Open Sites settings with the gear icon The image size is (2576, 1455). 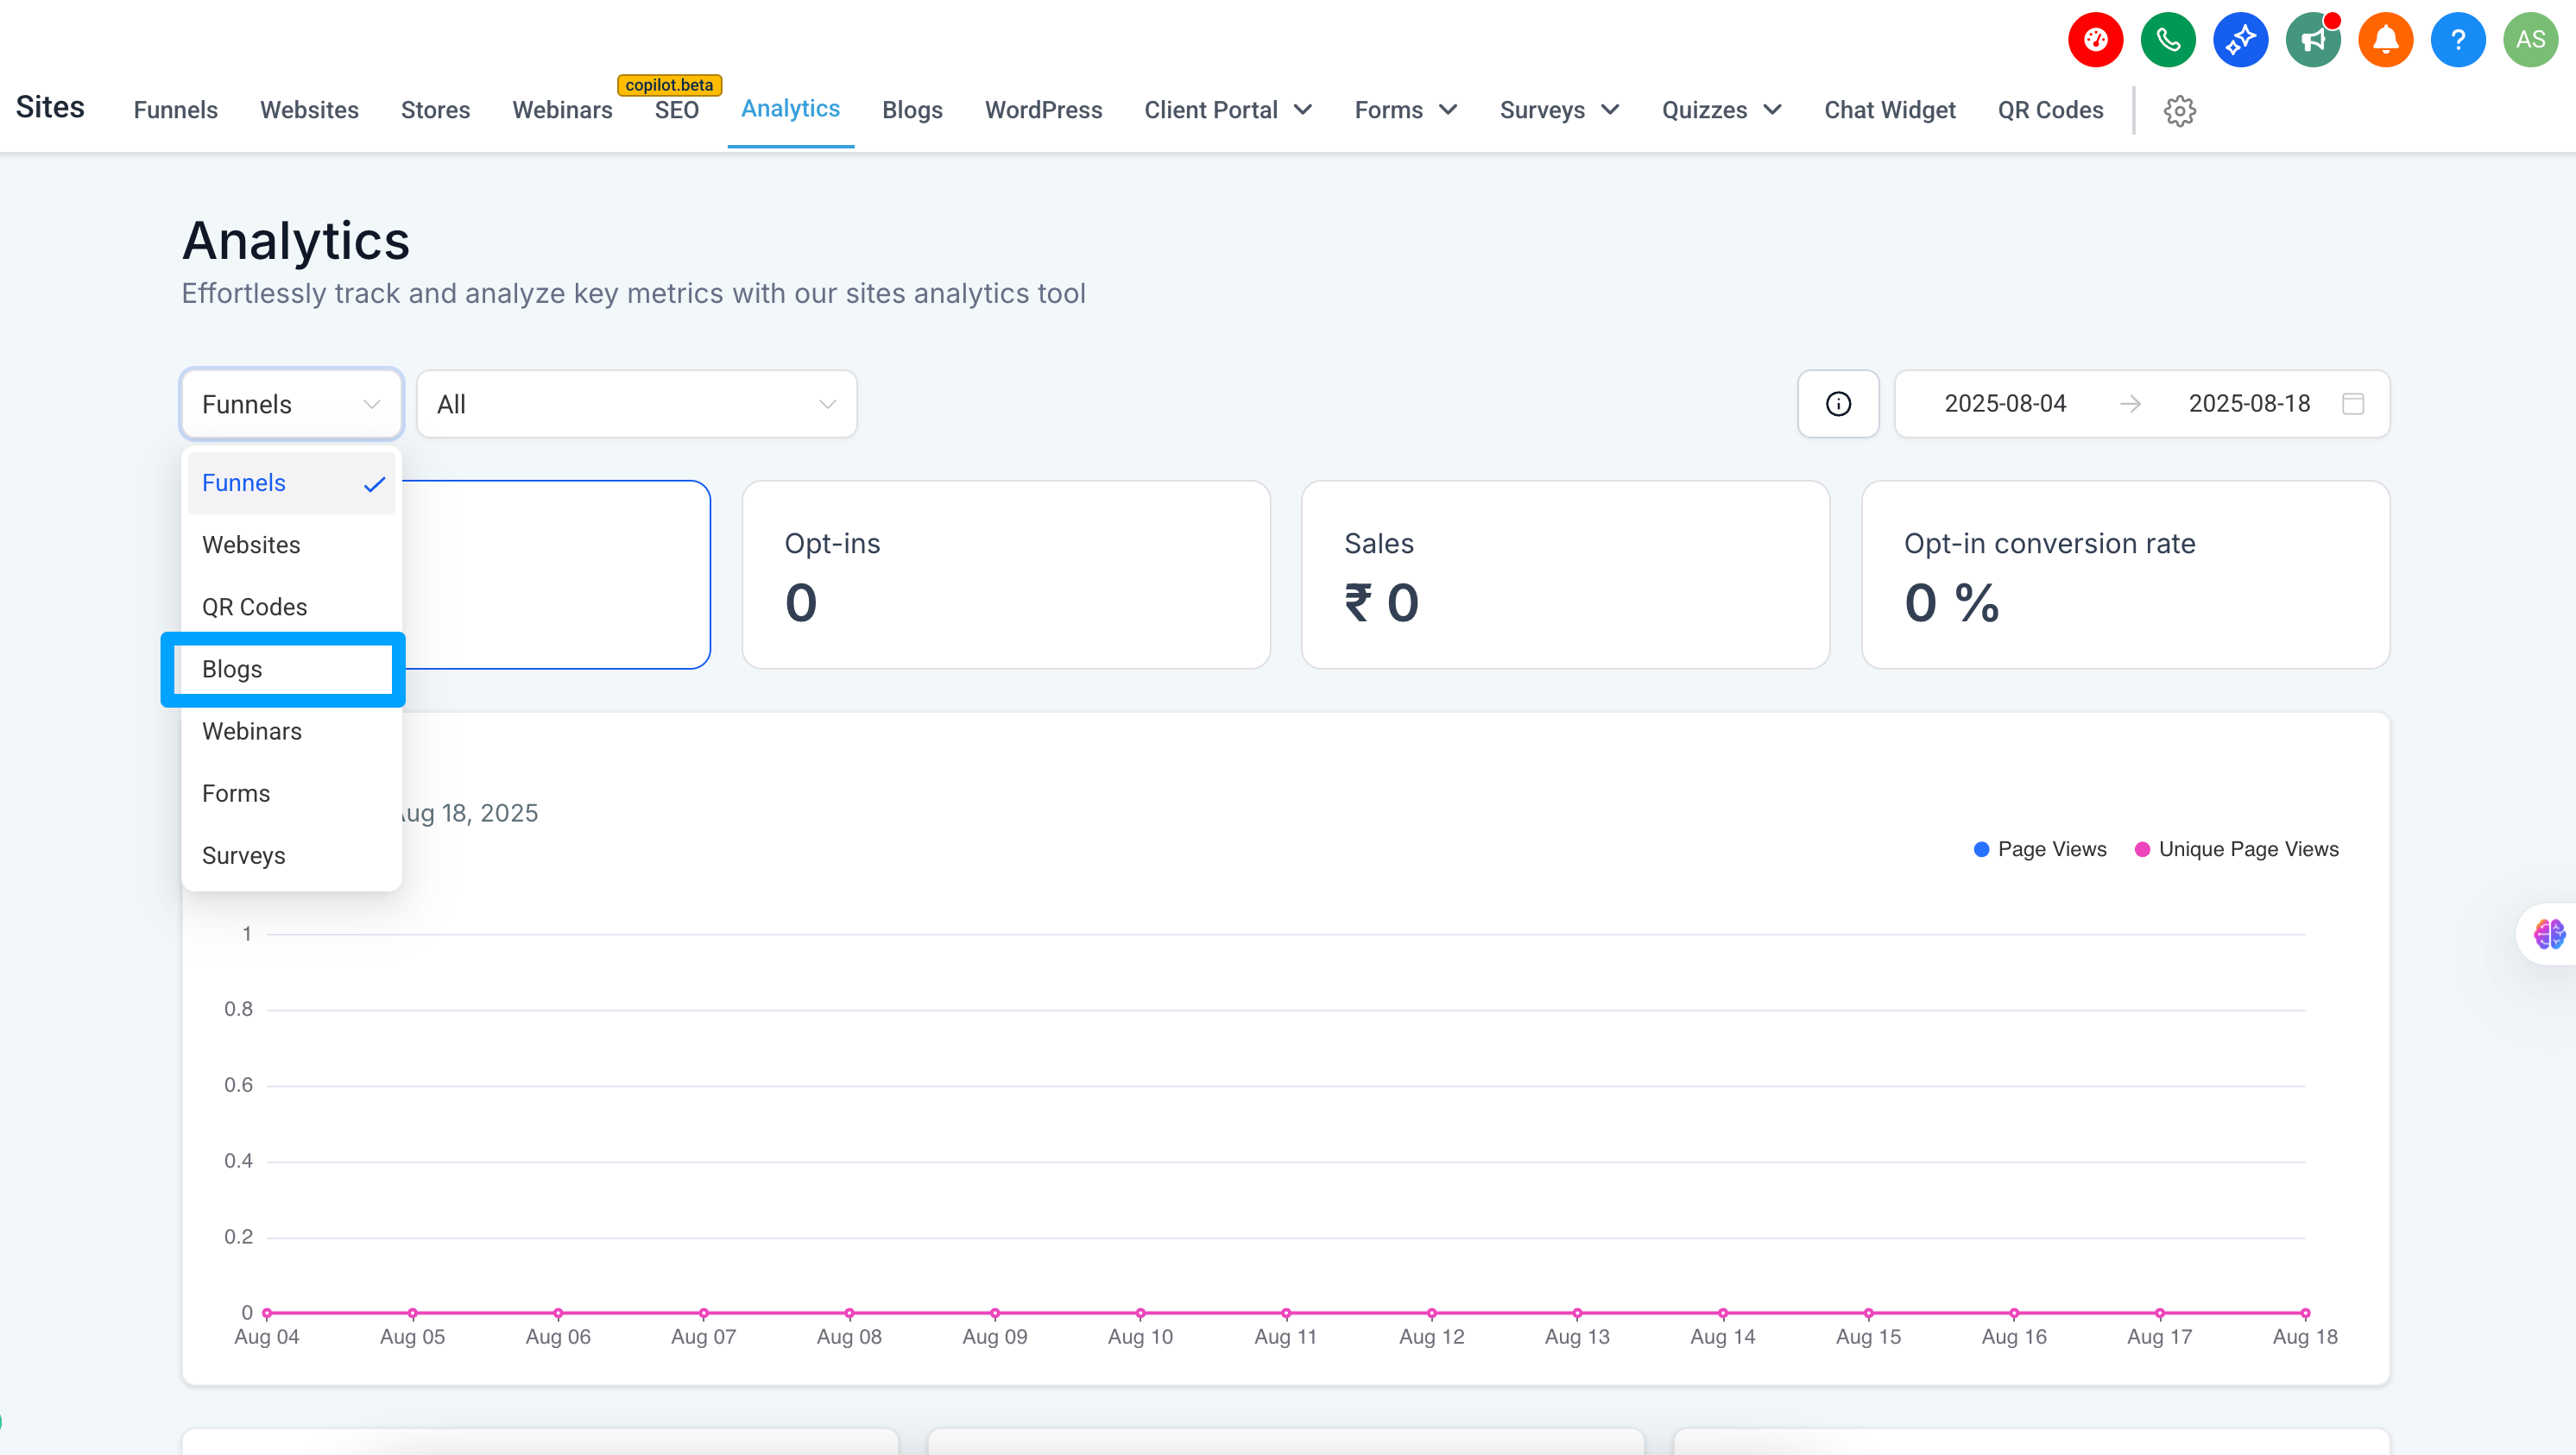(2180, 110)
